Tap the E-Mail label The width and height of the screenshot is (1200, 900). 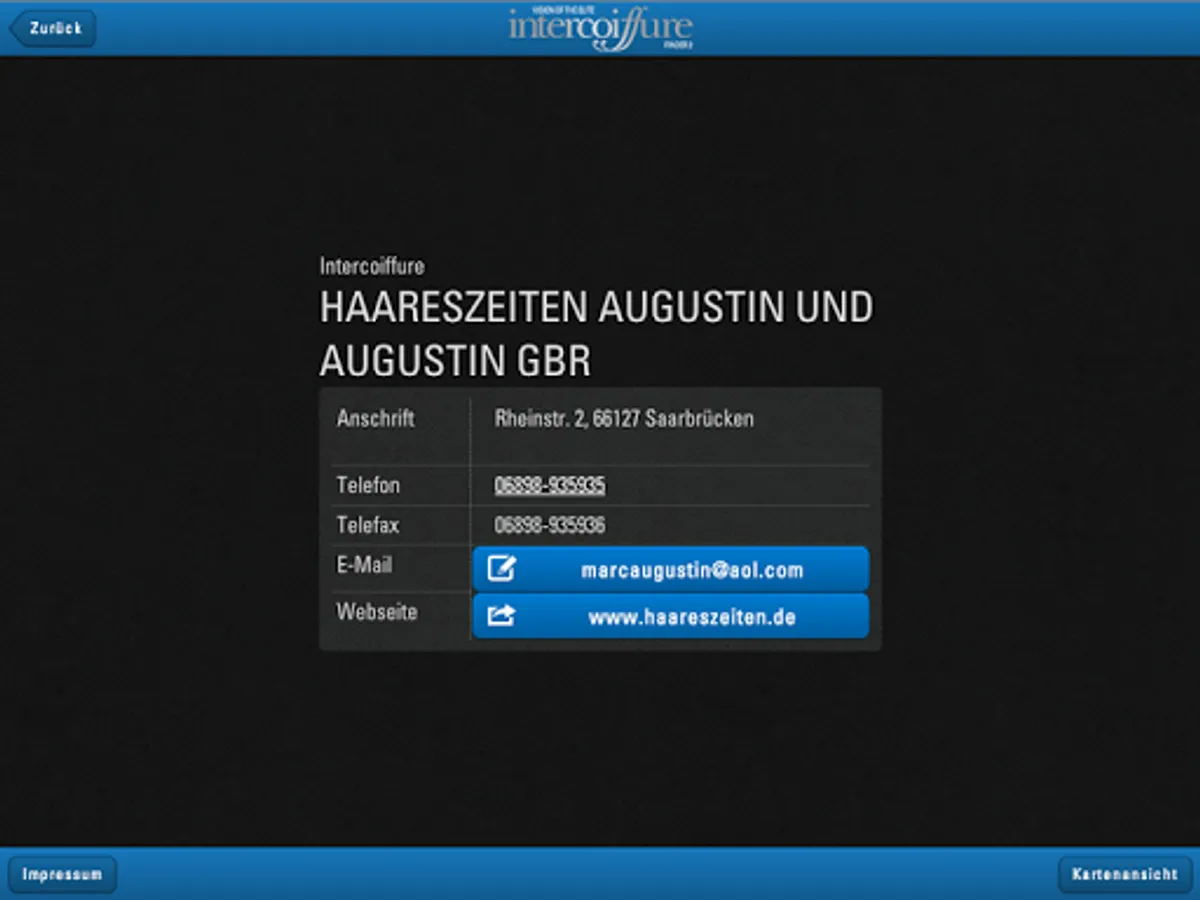(364, 565)
